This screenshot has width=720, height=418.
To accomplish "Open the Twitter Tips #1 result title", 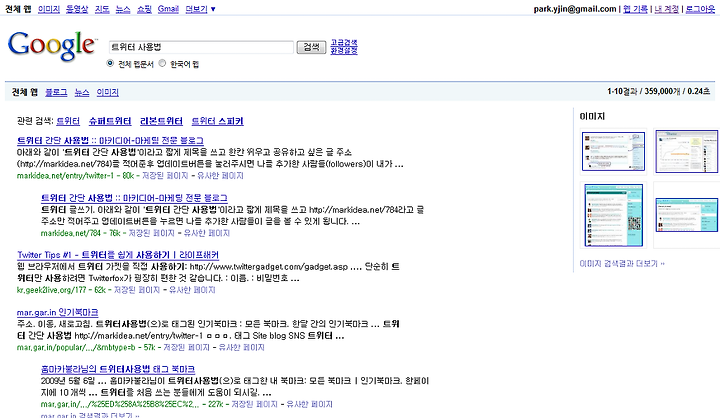I will (118, 255).
